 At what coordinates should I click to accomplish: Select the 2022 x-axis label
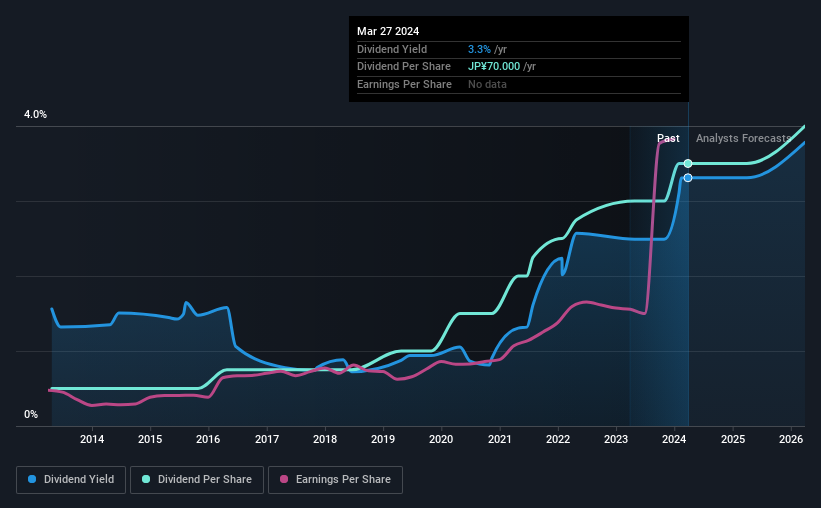pos(558,439)
